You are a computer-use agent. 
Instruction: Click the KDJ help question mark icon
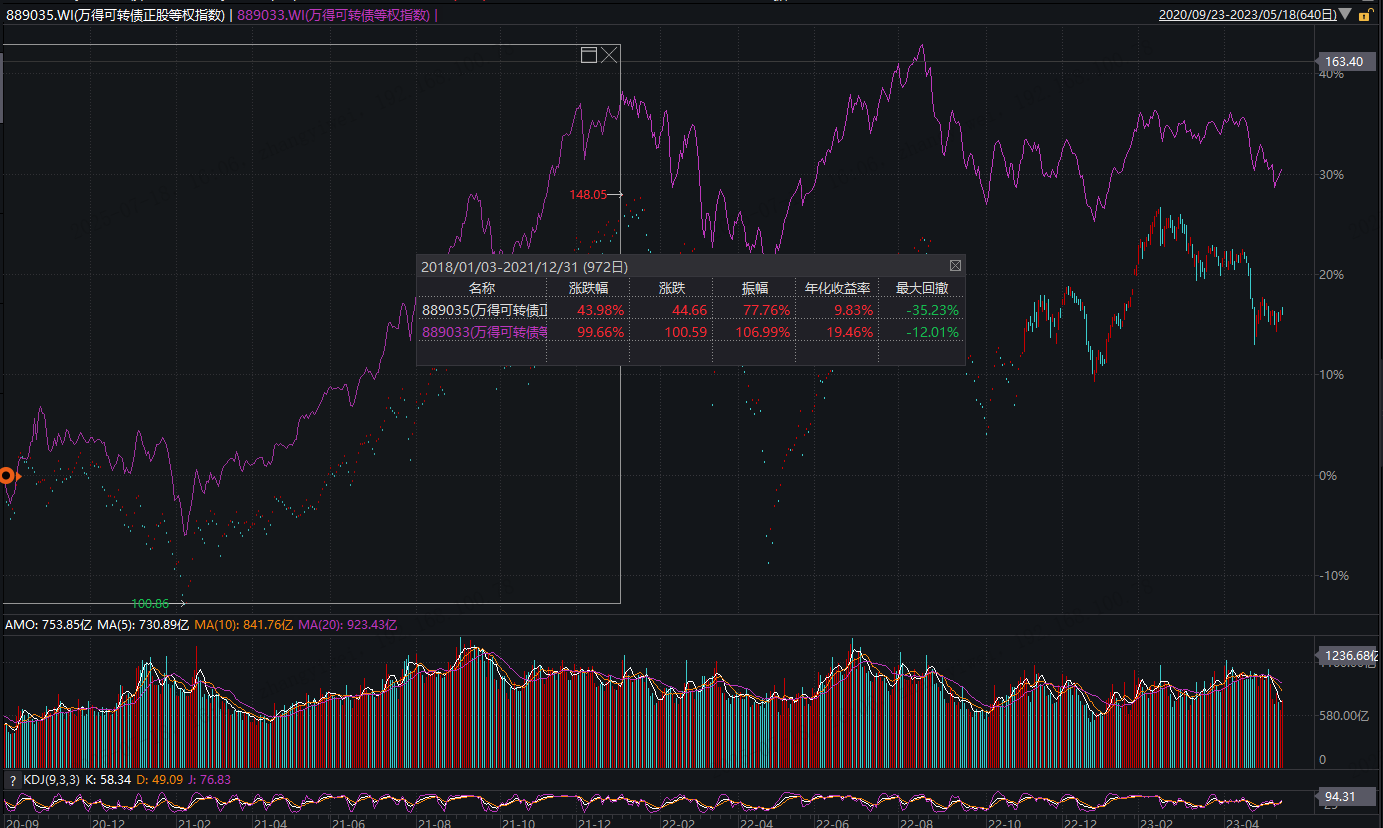(x=12, y=779)
